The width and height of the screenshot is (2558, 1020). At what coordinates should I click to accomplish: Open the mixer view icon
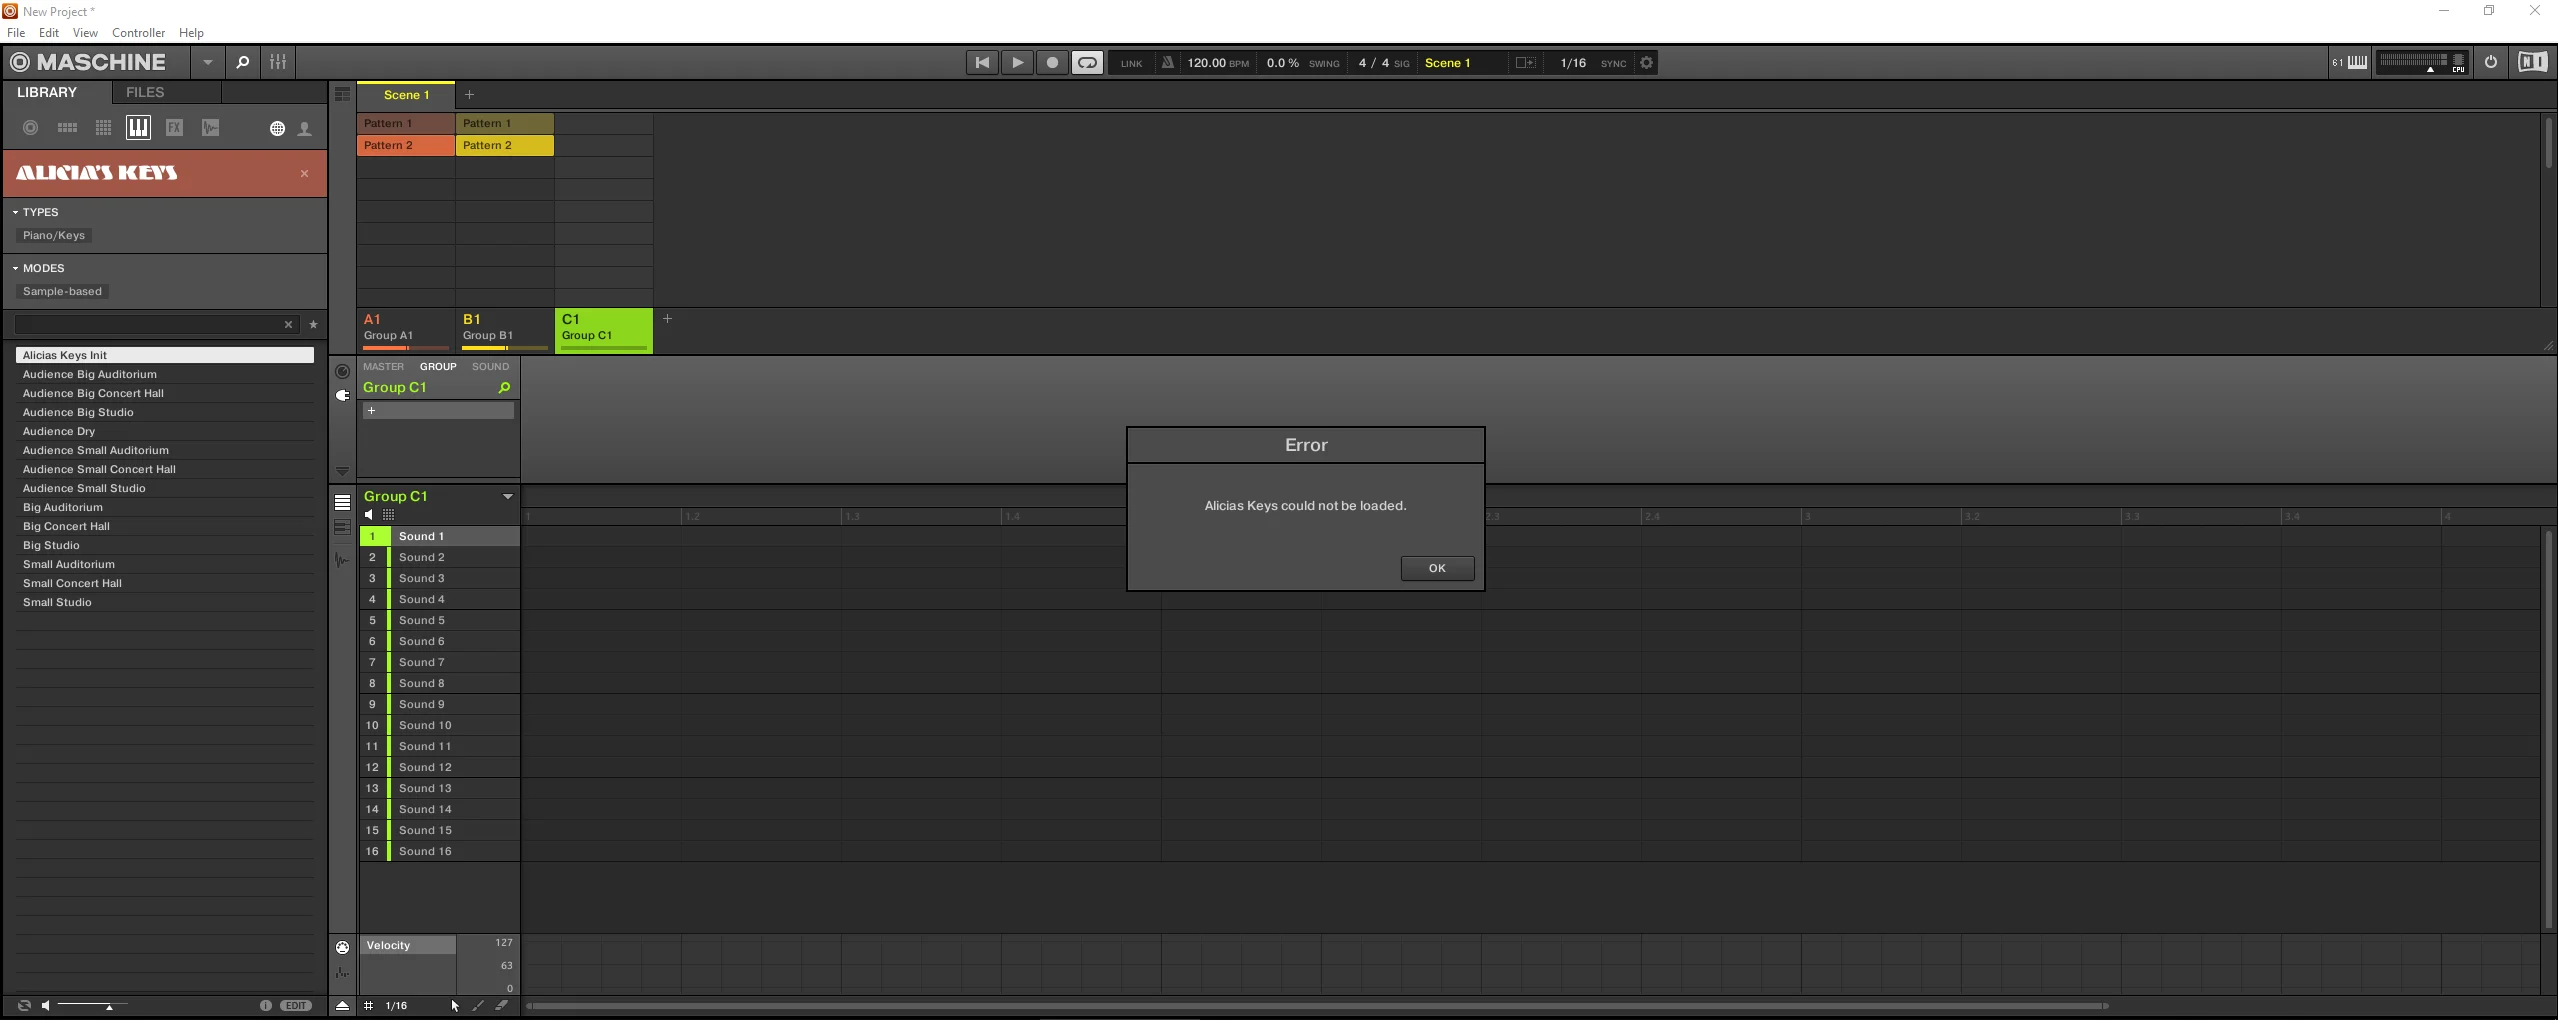point(278,62)
